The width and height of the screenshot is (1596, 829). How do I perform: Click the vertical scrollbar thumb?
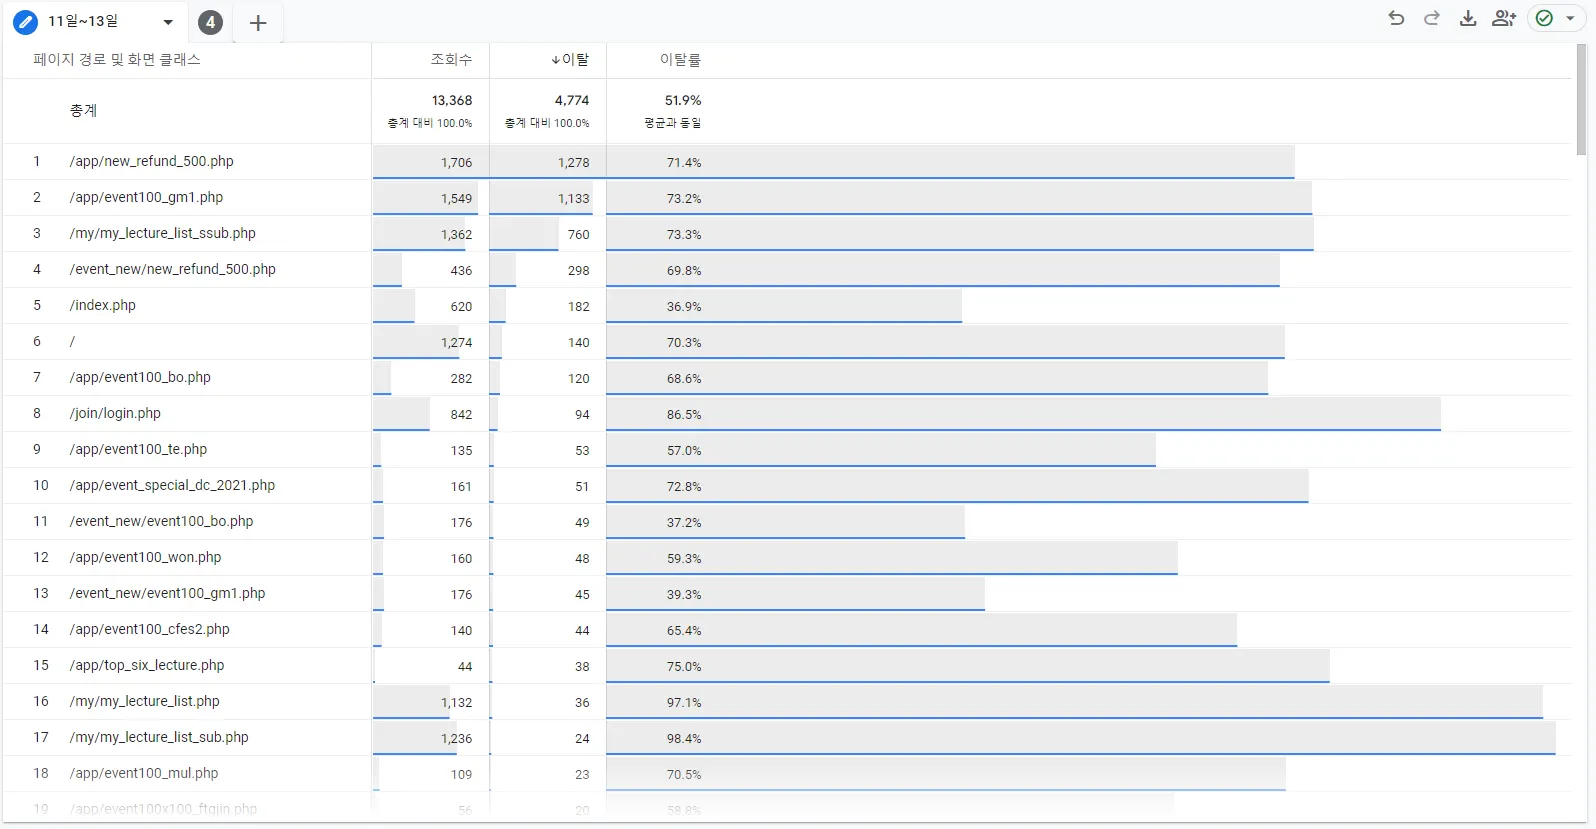1581,100
